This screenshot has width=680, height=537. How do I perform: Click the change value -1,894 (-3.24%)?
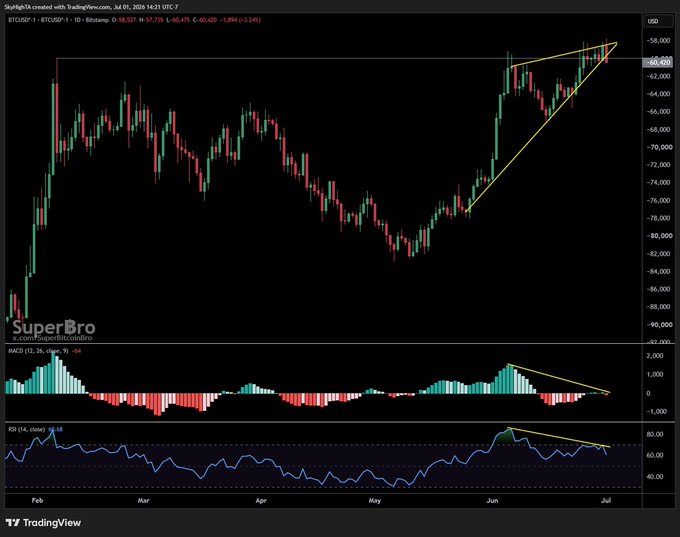click(x=240, y=20)
